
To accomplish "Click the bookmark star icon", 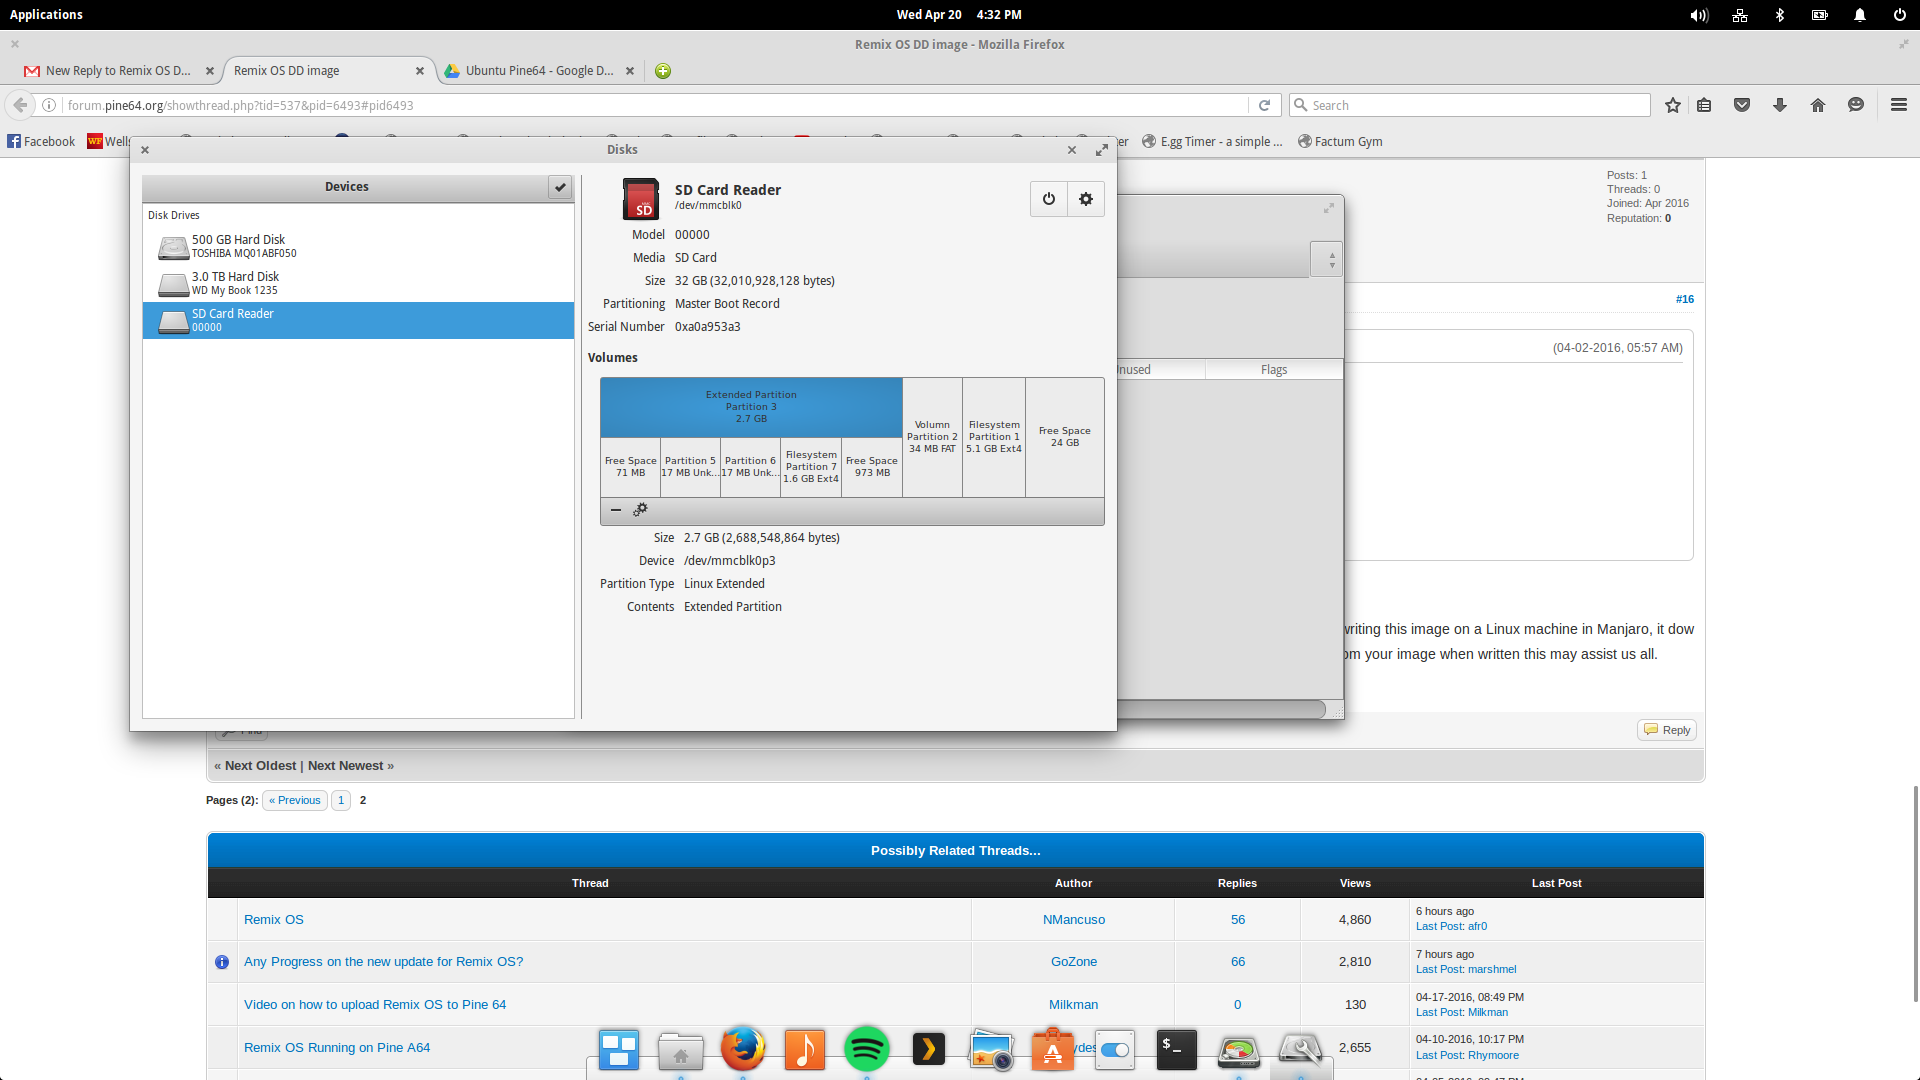I will 1672,105.
